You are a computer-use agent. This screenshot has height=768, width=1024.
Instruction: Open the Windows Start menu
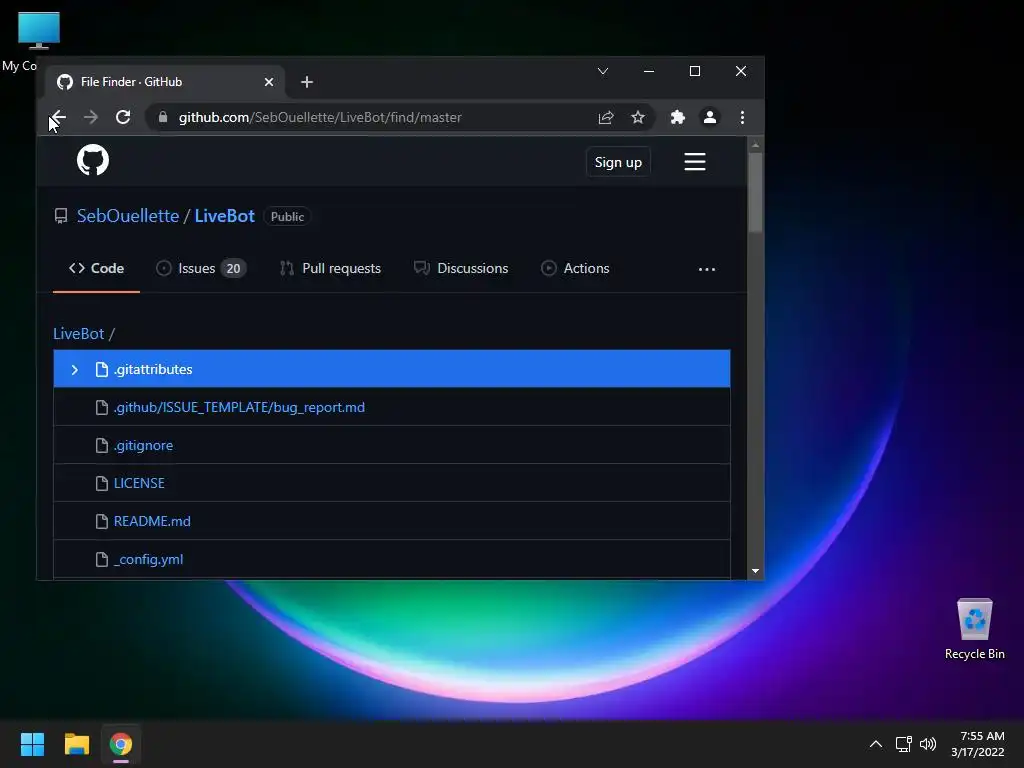click(x=32, y=744)
